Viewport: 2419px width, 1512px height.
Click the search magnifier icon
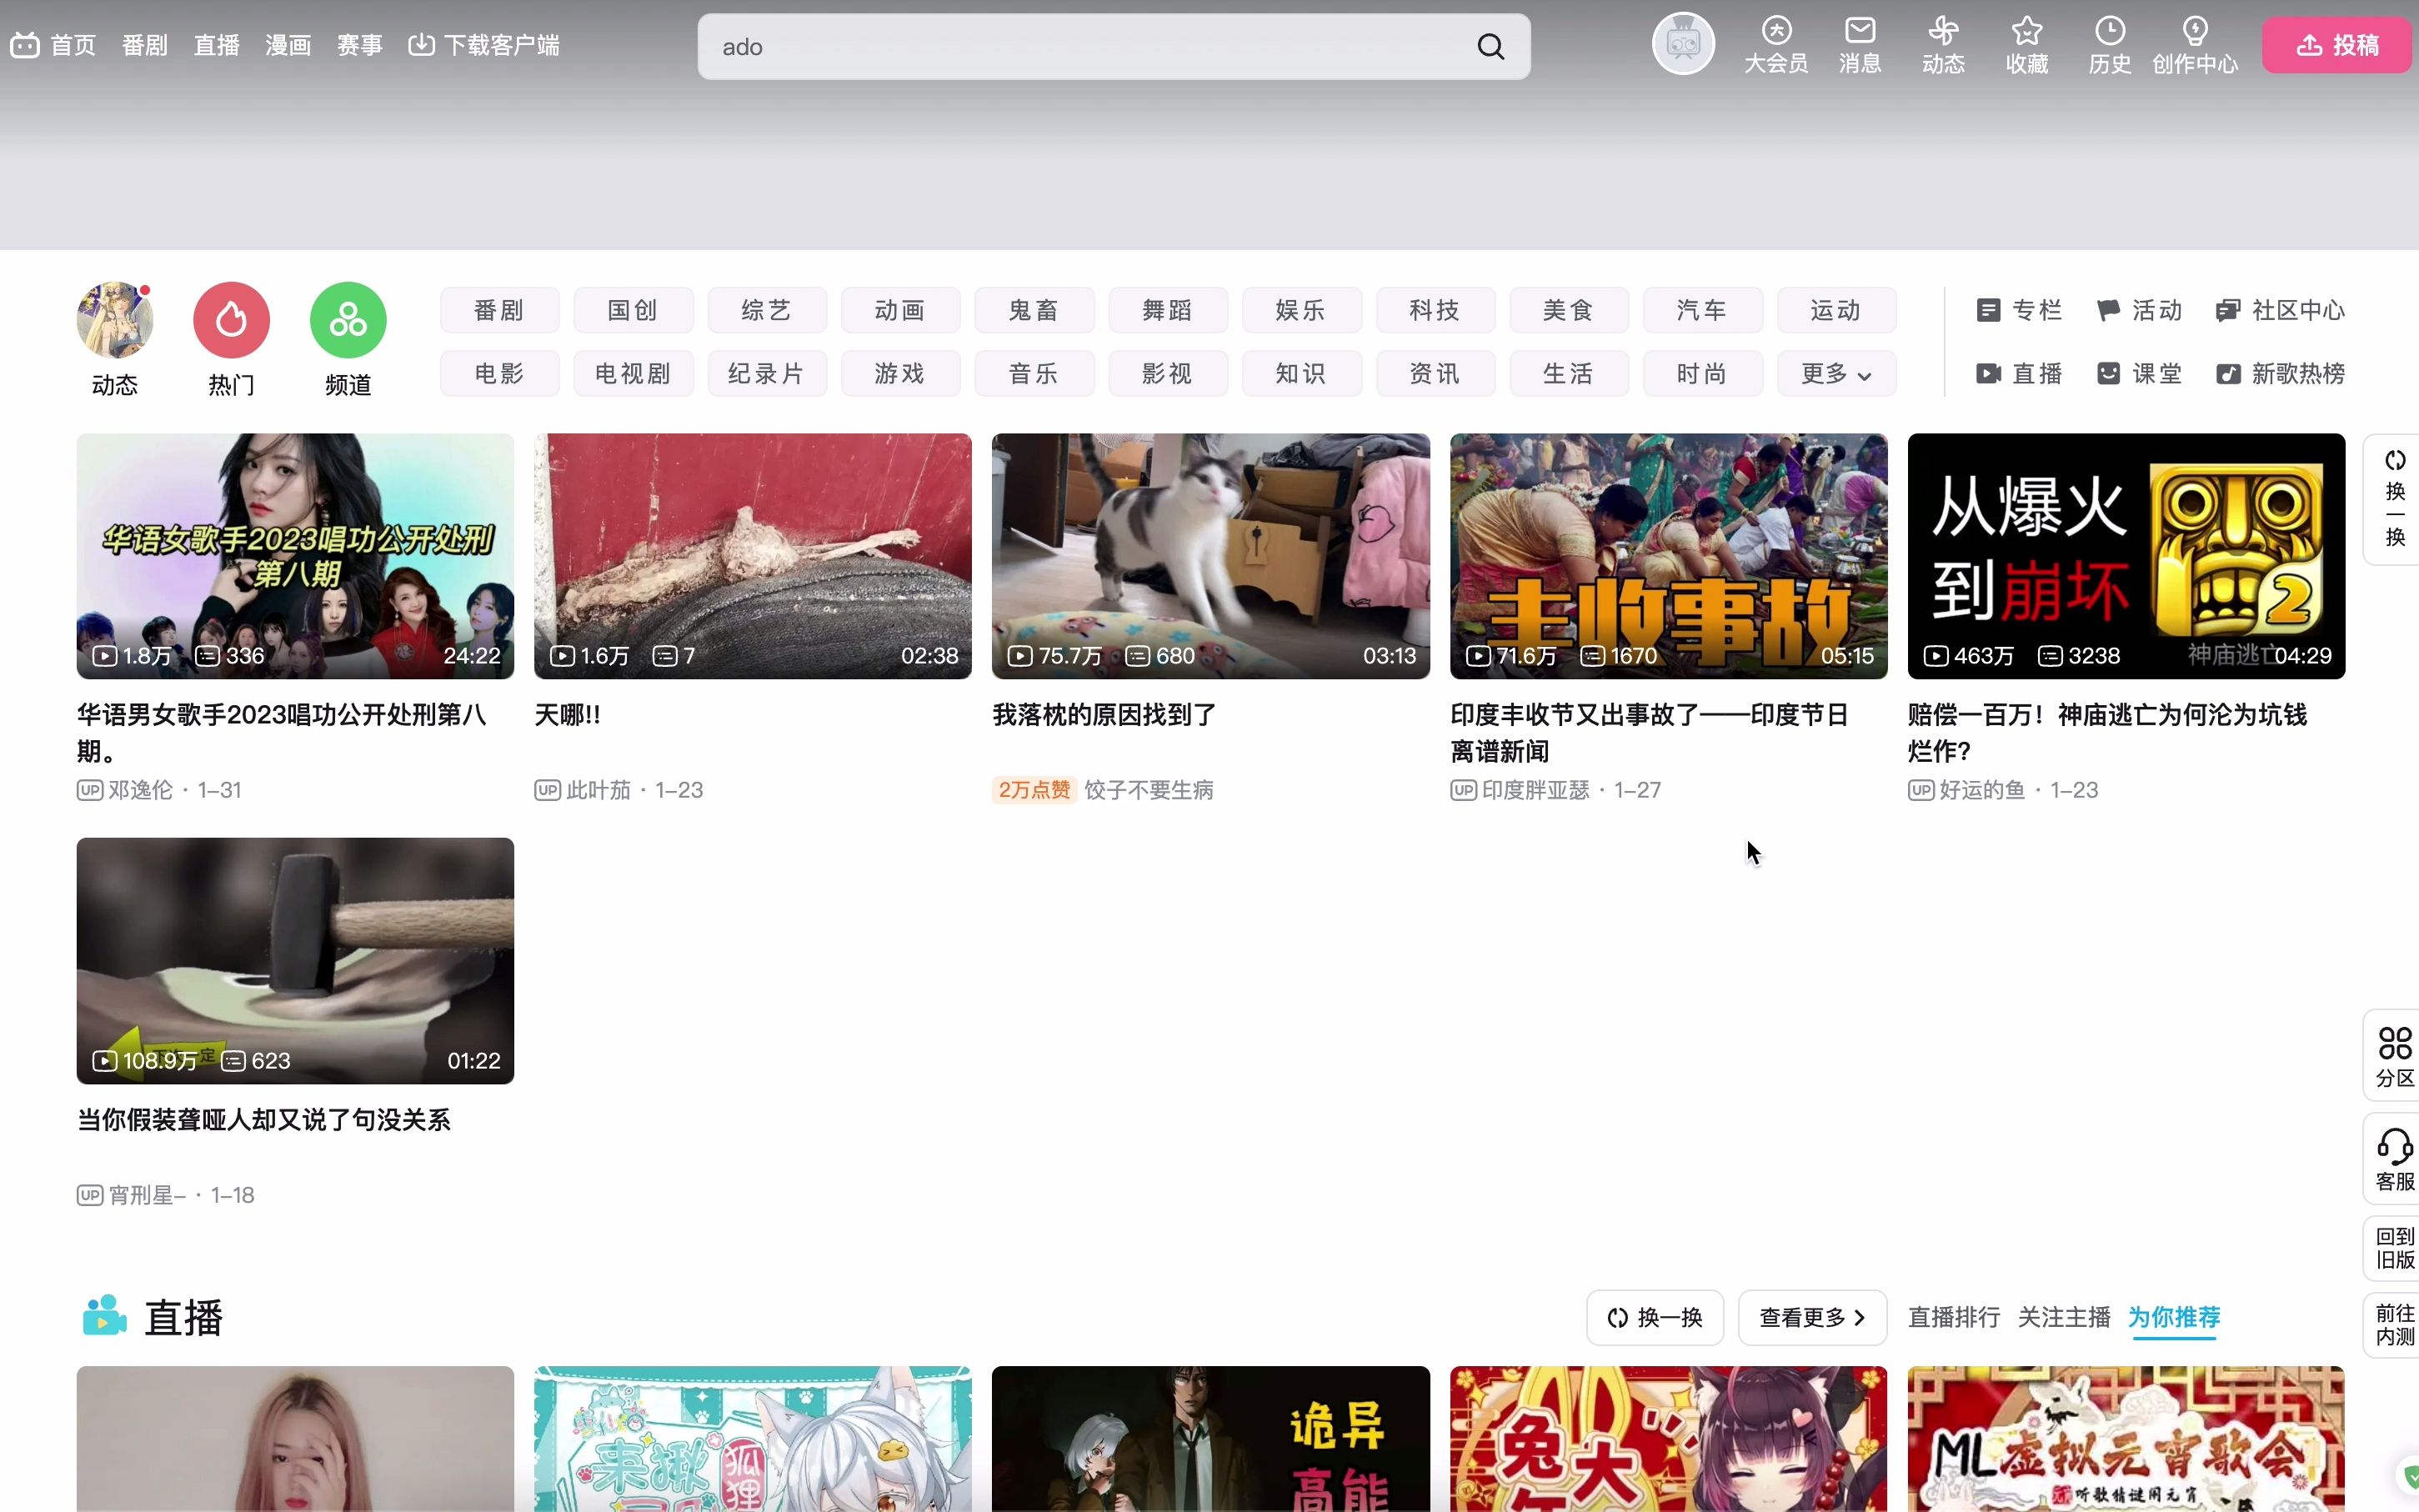point(1490,47)
